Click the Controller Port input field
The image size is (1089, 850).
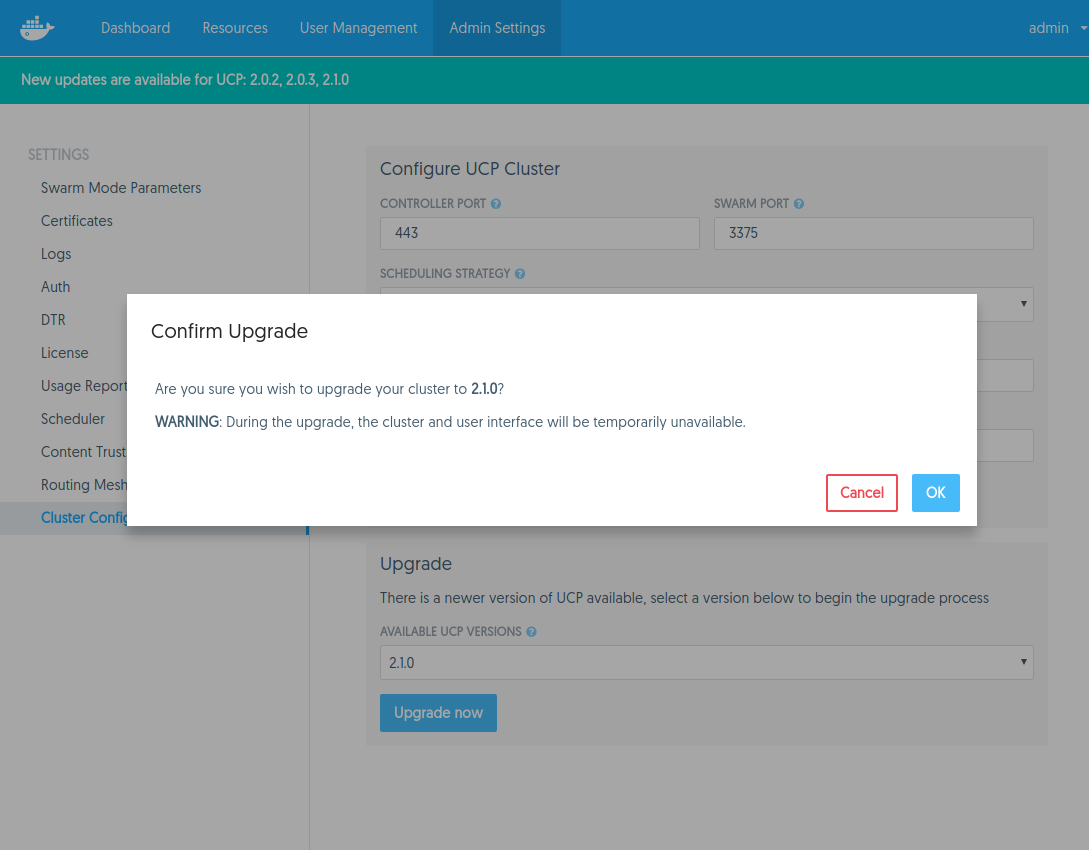point(539,233)
